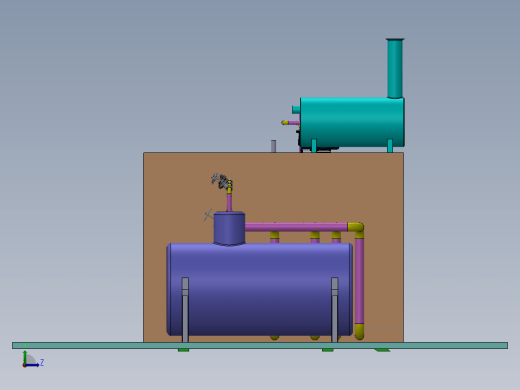
Task: Select the gray valve assembly above the riser
Action: (x=221, y=181)
